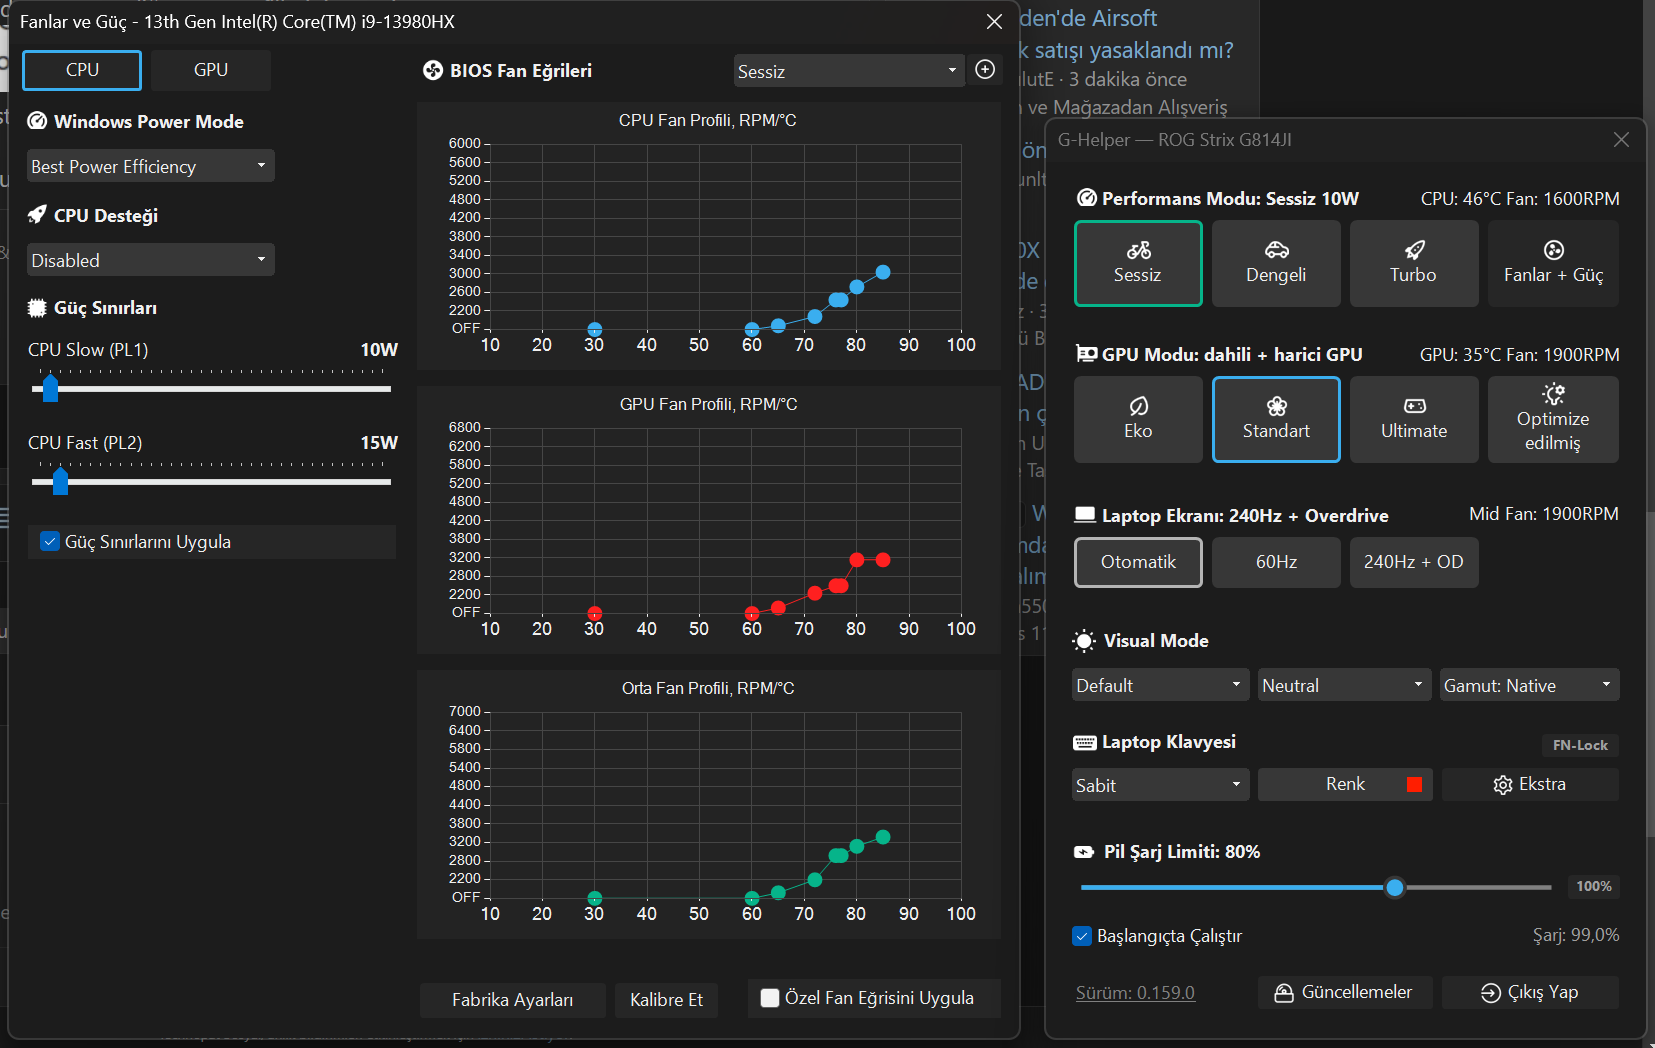The image size is (1655, 1048).
Task: Switch to Ultimate GPU mode
Action: [x=1414, y=419]
